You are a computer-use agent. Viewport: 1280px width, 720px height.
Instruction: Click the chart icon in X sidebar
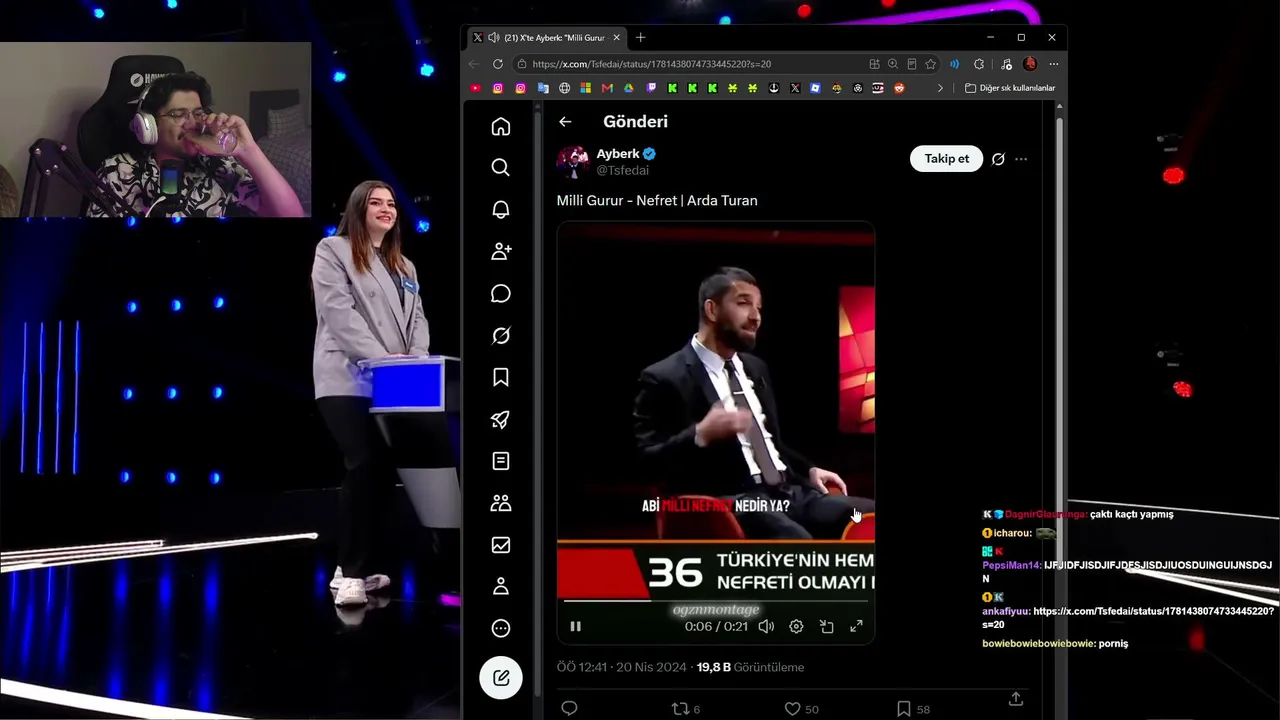coord(501,545)
